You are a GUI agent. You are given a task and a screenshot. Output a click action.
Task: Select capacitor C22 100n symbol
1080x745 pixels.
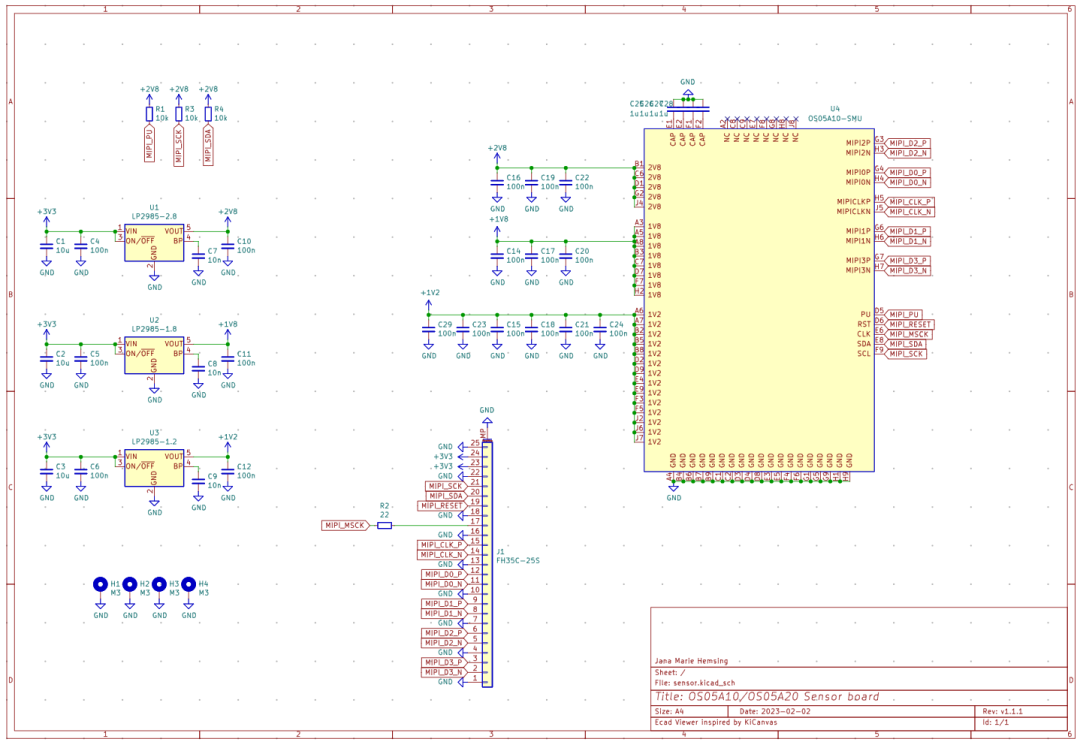[x=565, y=182]
